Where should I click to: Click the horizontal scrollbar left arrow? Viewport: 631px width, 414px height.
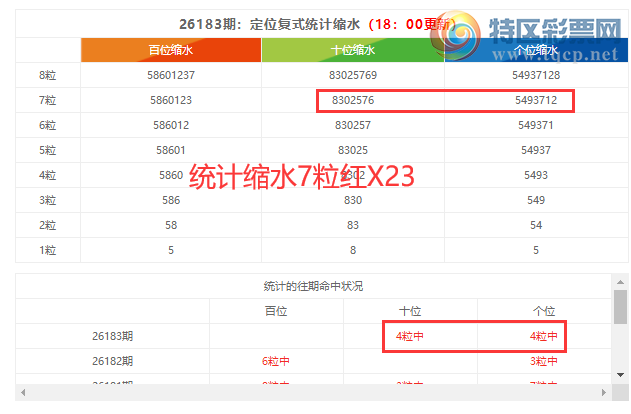tap(23, 392)
